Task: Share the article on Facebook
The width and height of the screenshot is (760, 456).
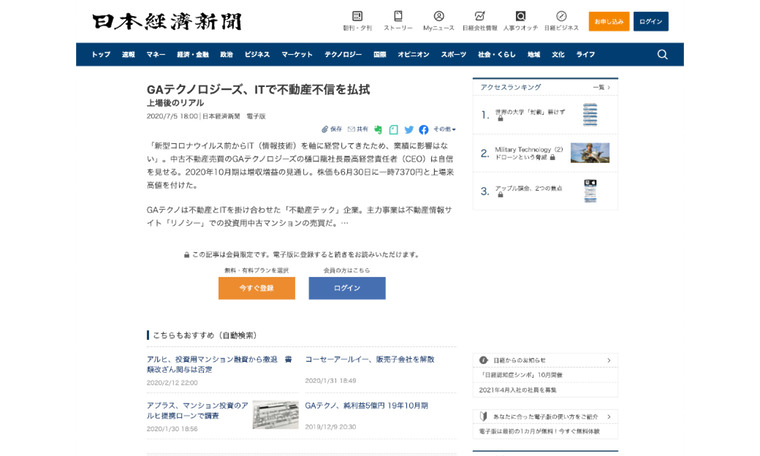Action: coord(424,129)
